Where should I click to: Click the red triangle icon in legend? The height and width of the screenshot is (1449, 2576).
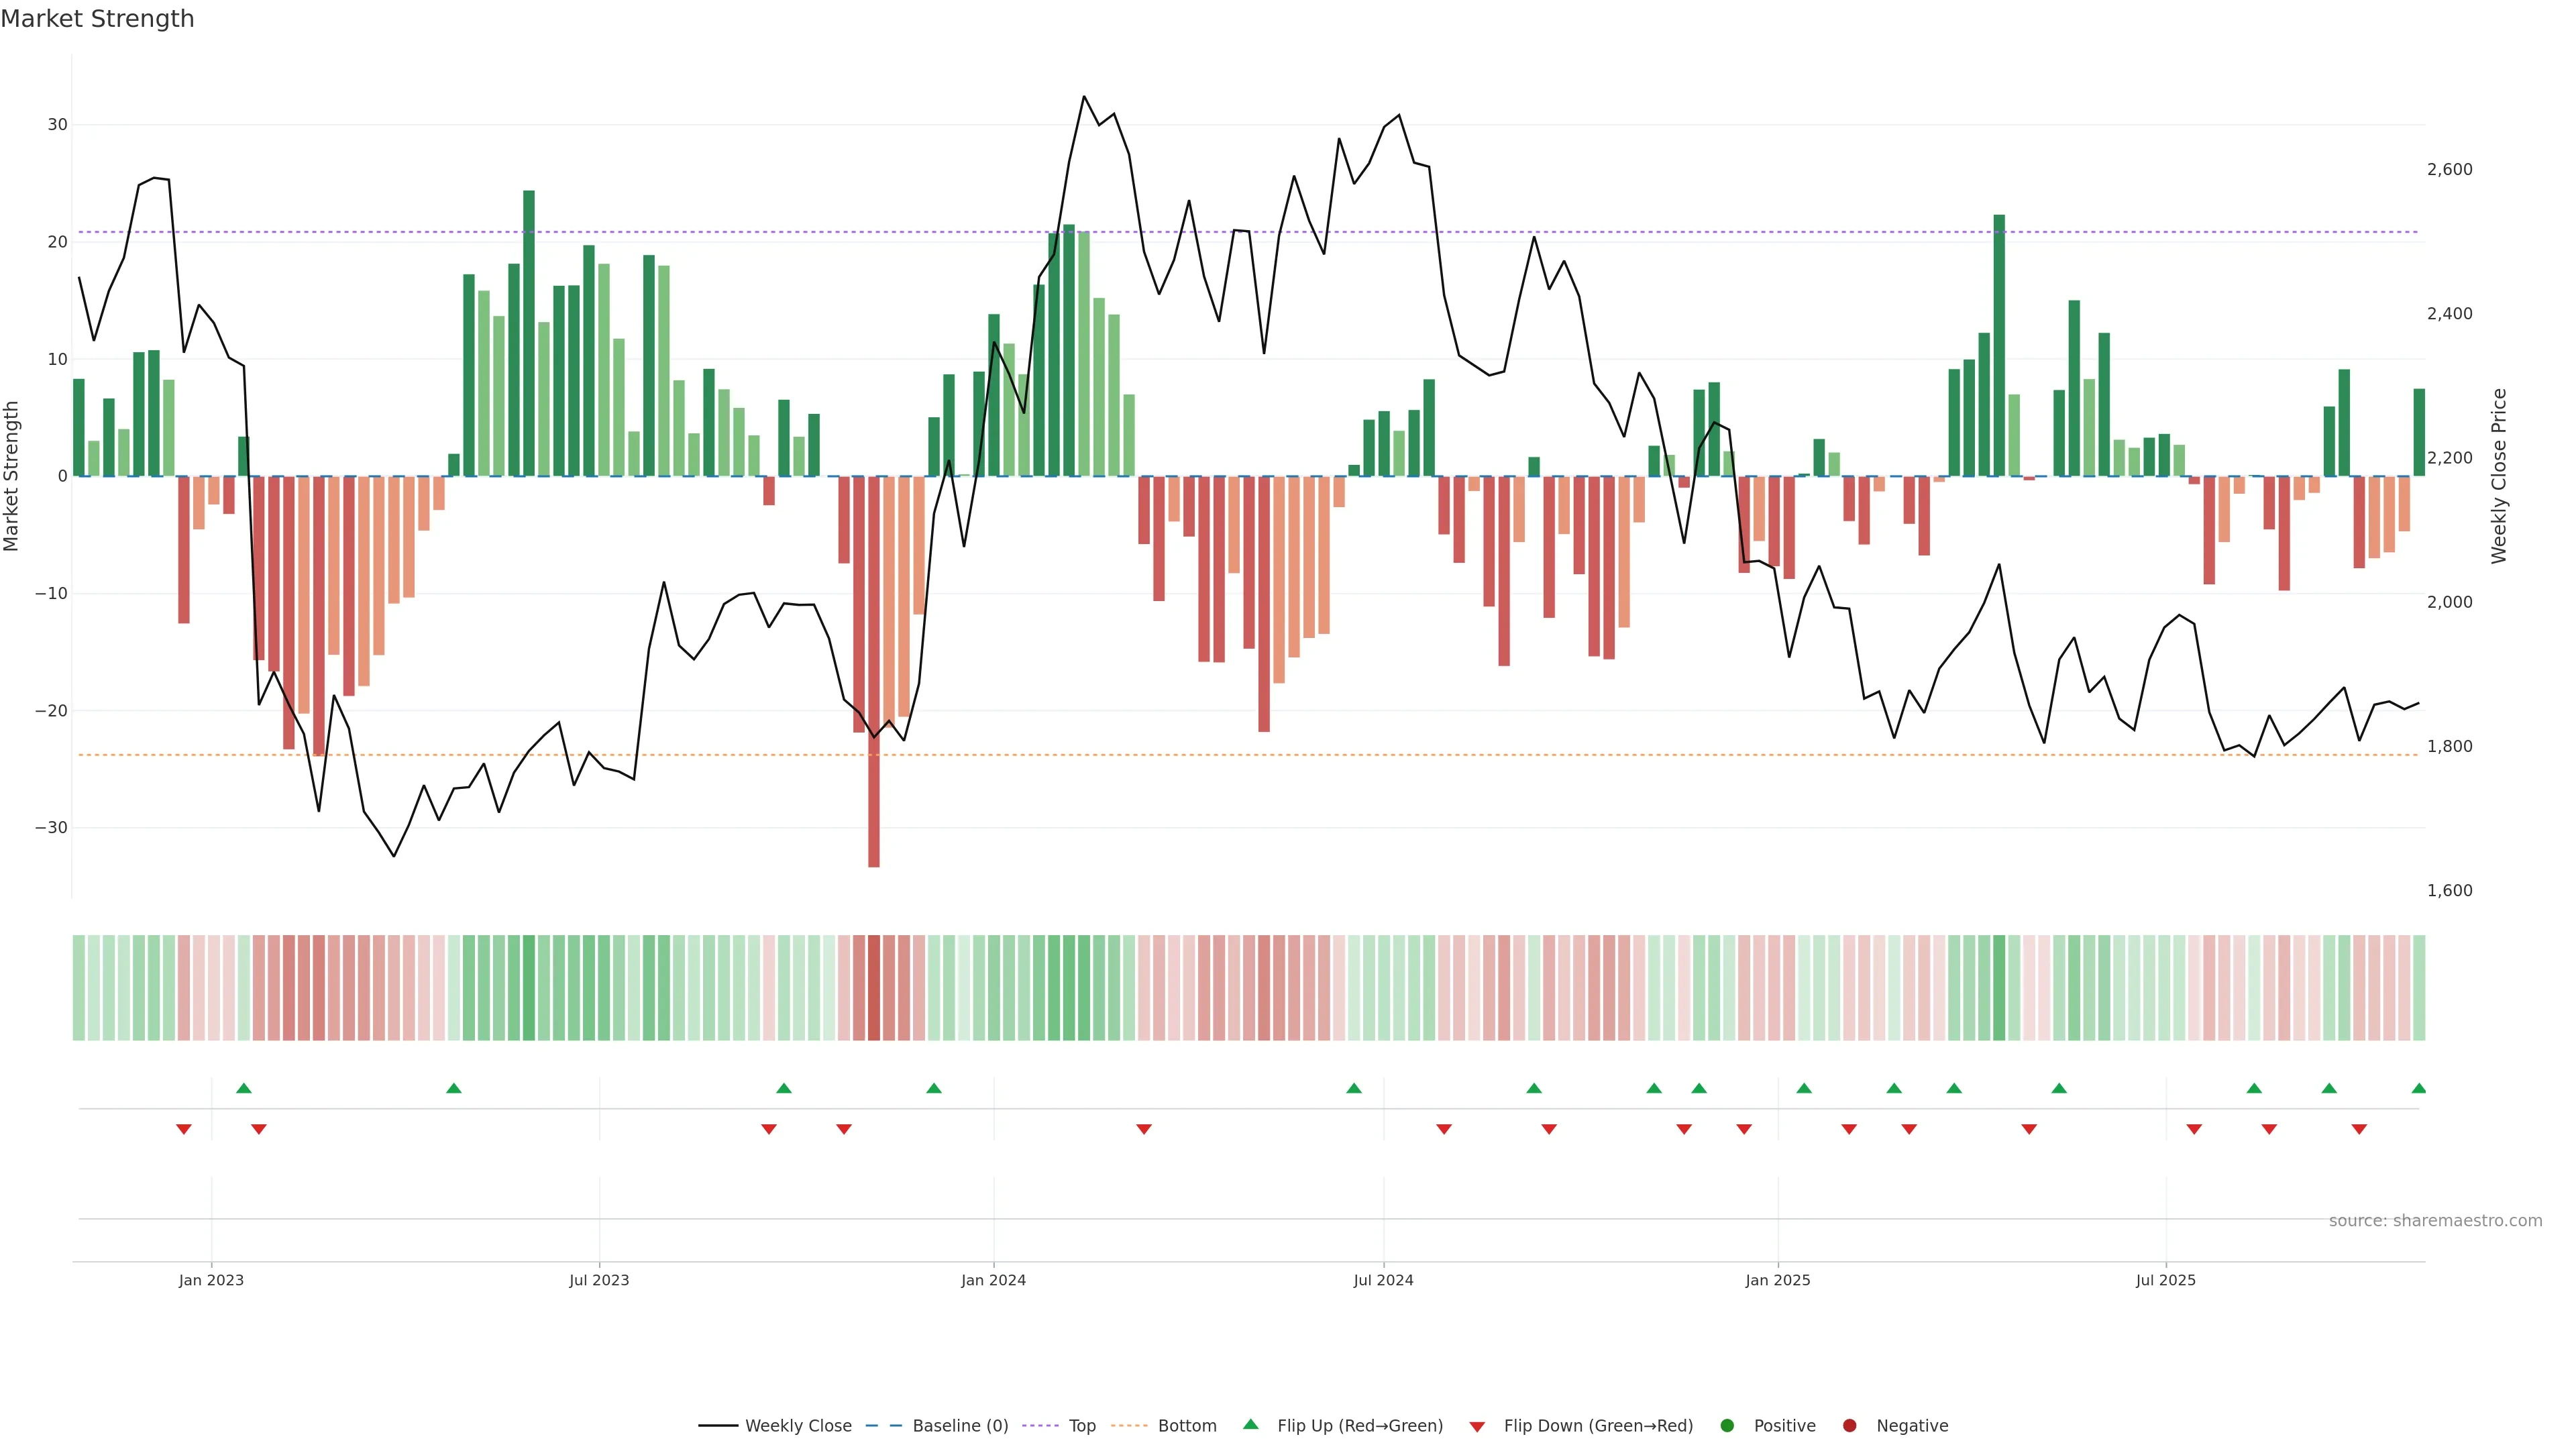1476,1427
